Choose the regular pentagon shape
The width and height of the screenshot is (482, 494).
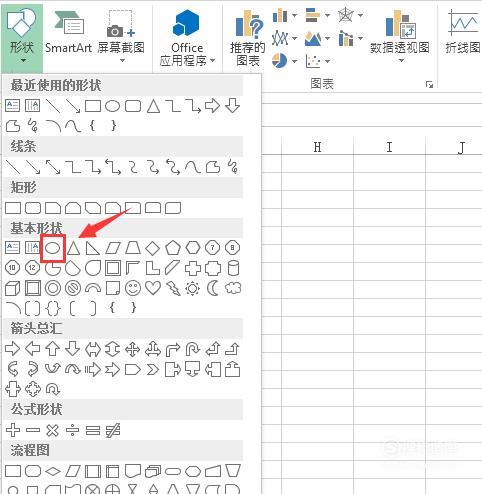173,248
